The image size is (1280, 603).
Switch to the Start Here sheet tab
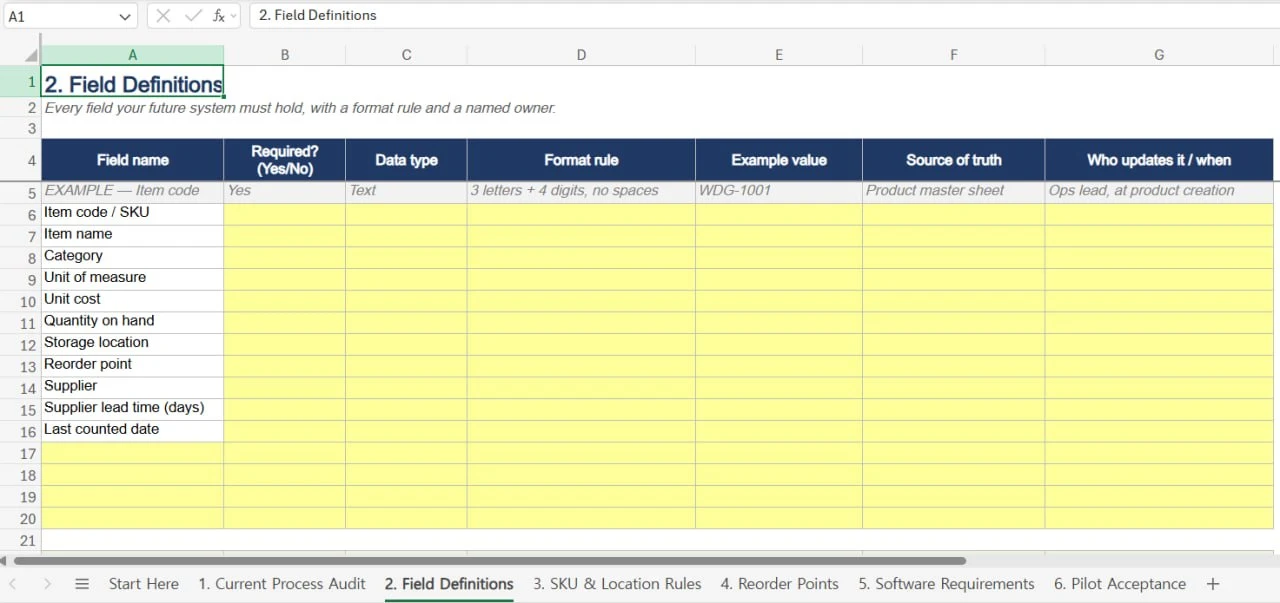[x=144, y=584]
